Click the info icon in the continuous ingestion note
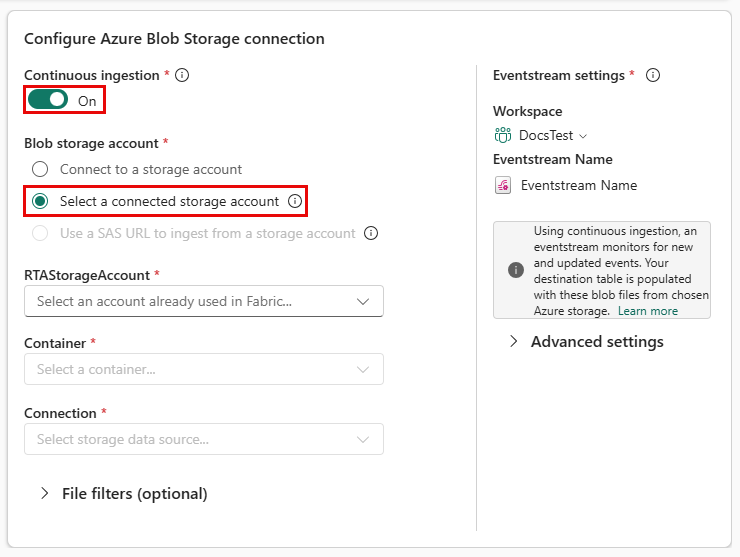 (x=516, y=270)
